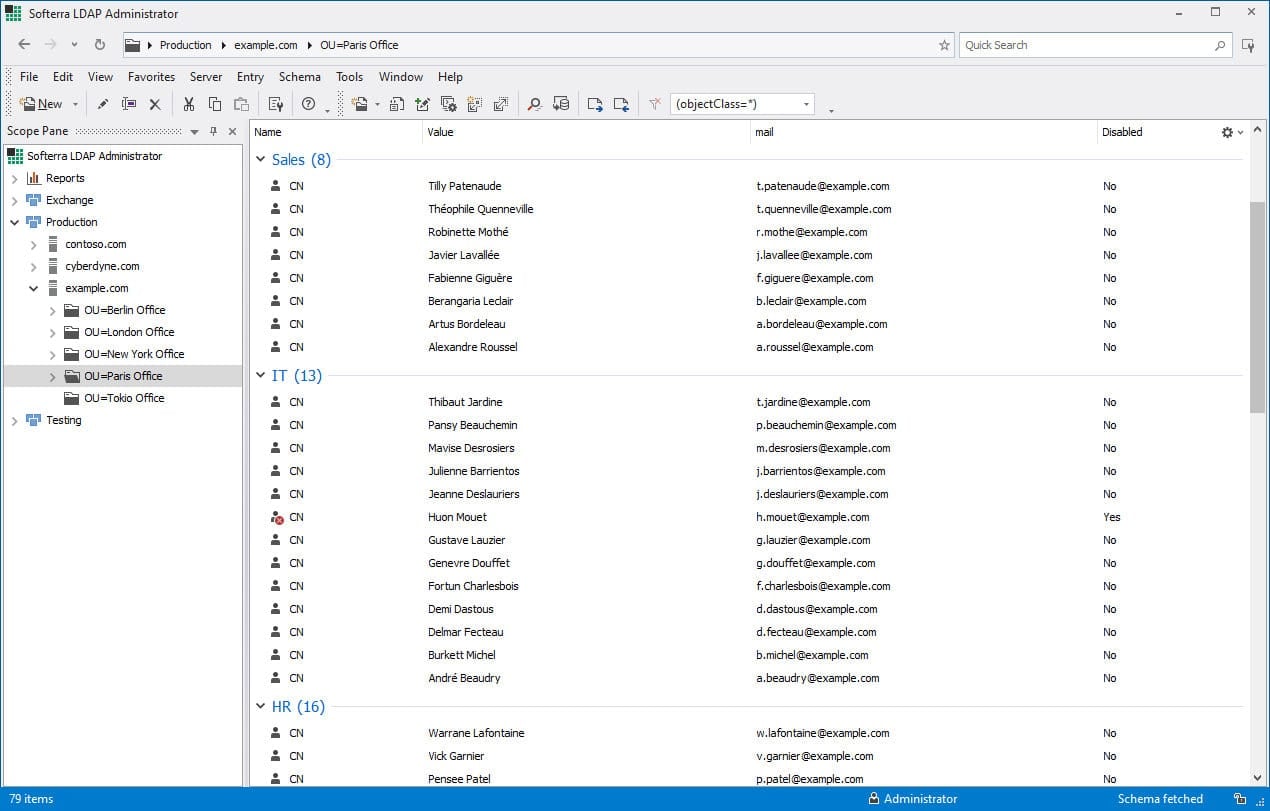Click the magnifier in Quick Search box
This screenshot has height=811, width=1270.
point(1220,45)
